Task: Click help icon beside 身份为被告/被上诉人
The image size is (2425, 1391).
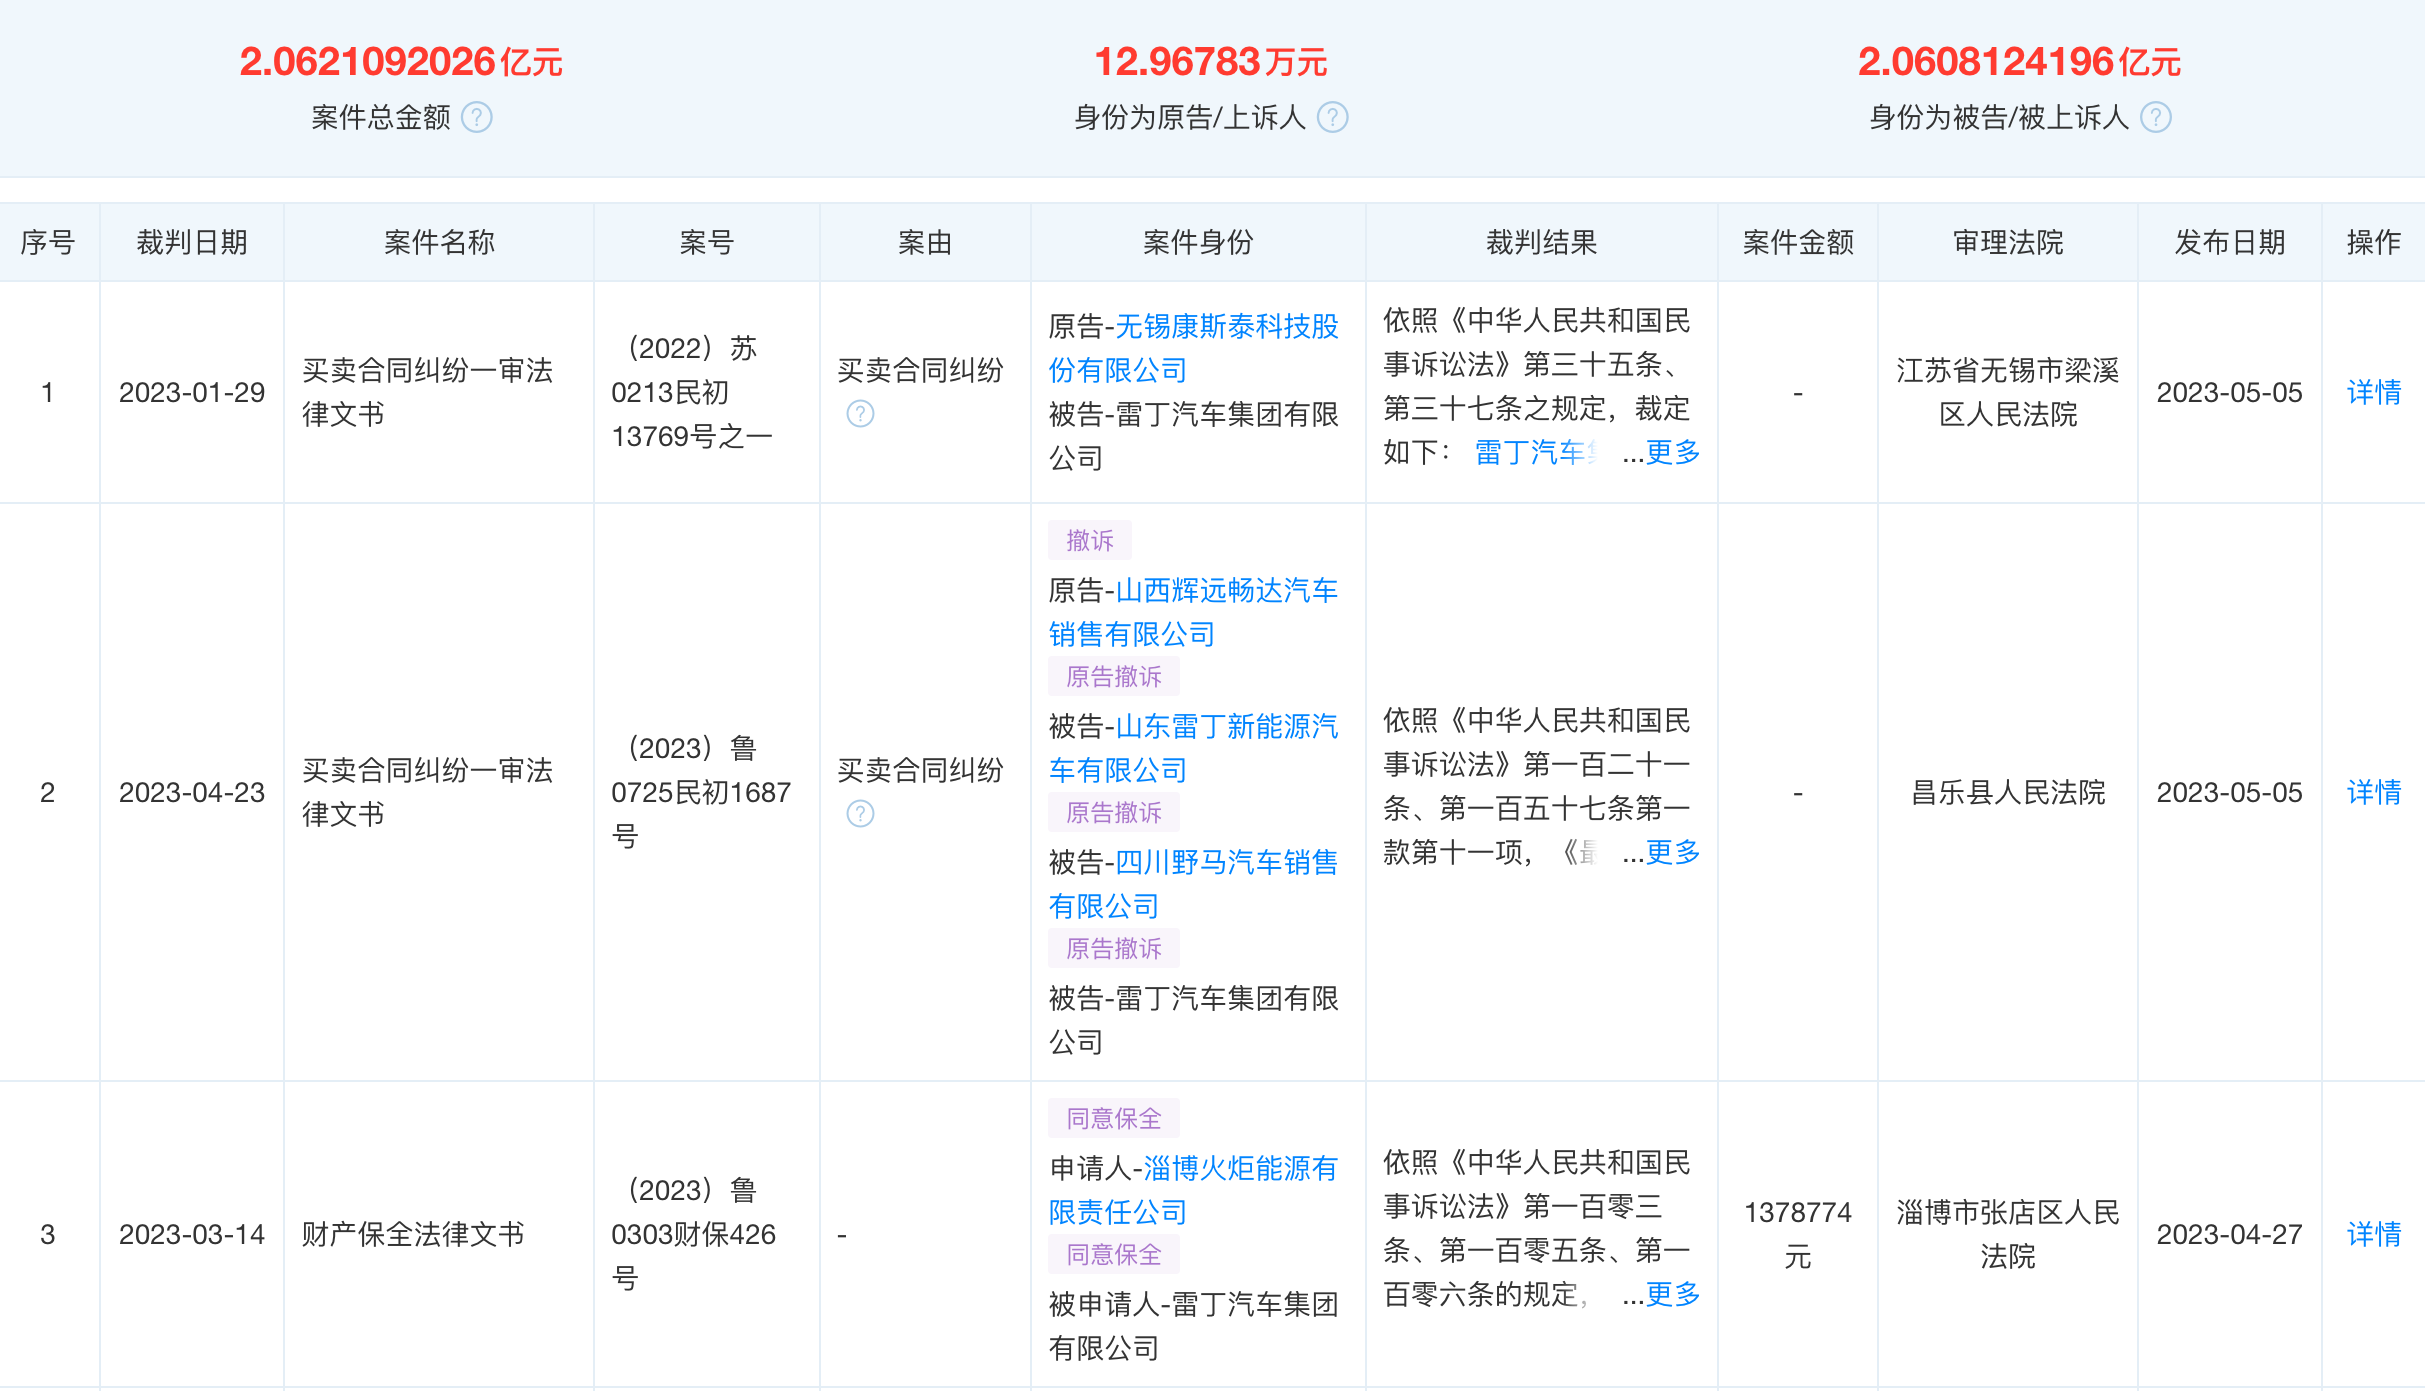Action: coord(2156,118)
